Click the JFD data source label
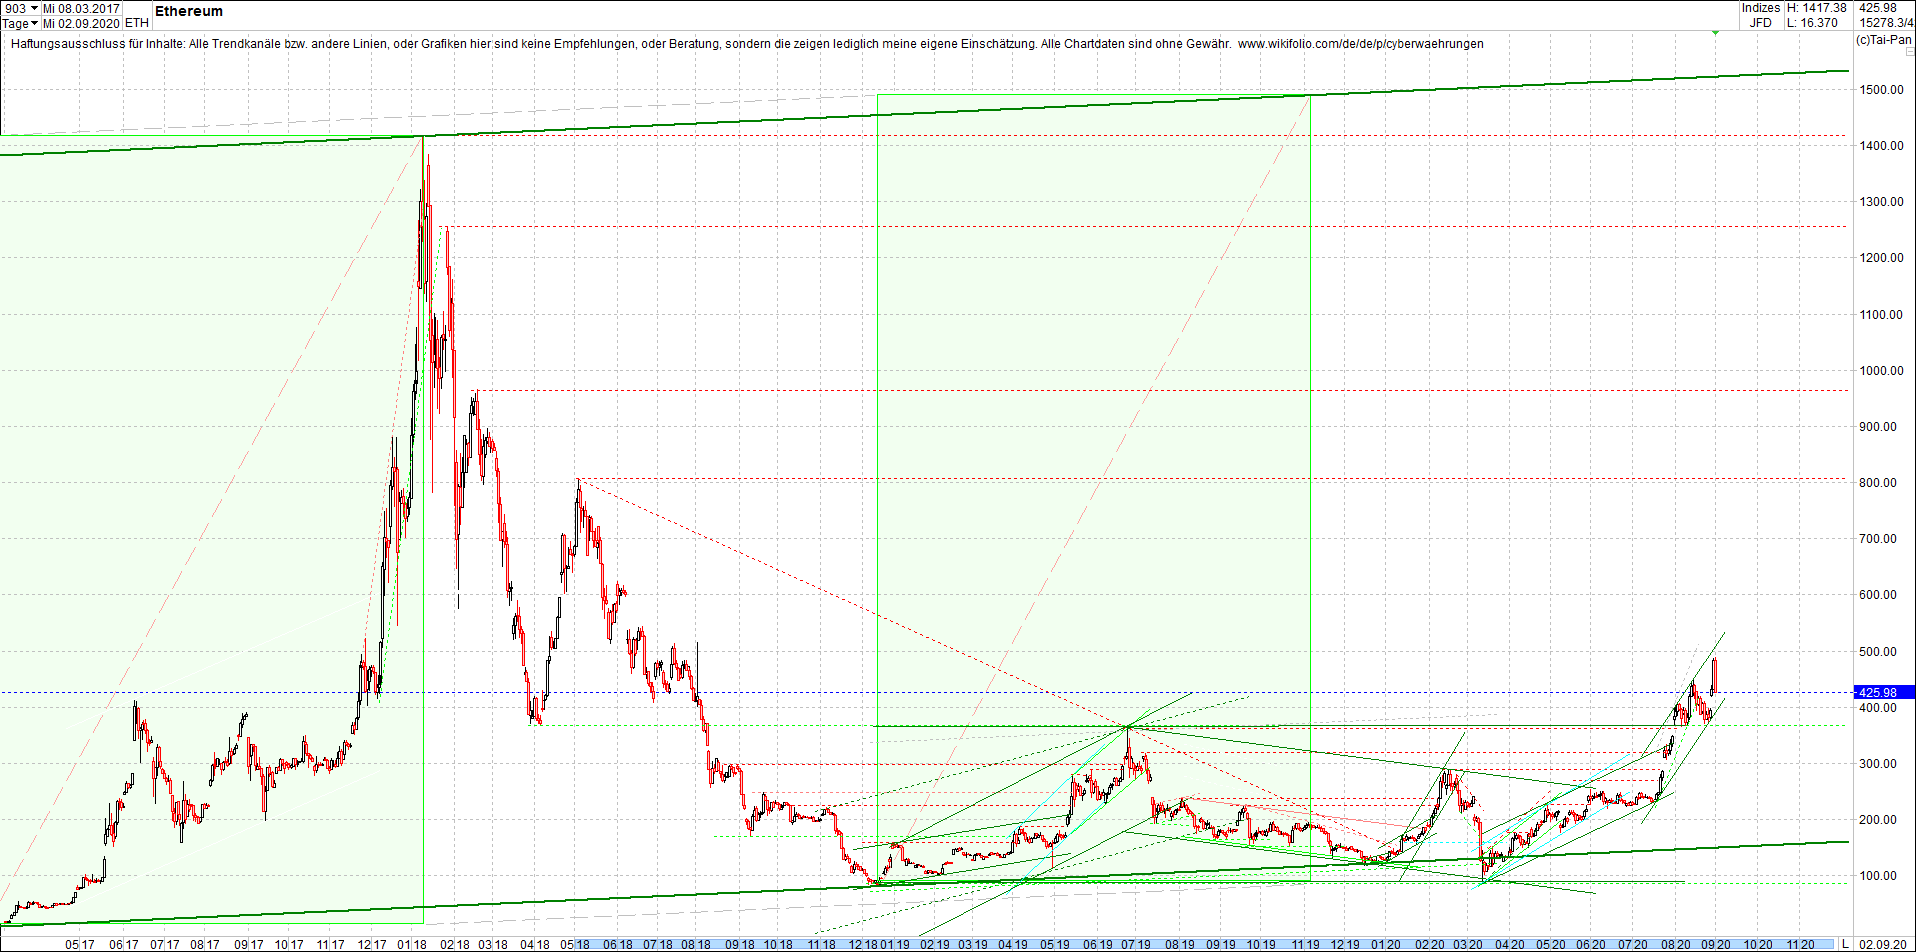1916x952 pixels. tap(1761, 23)
